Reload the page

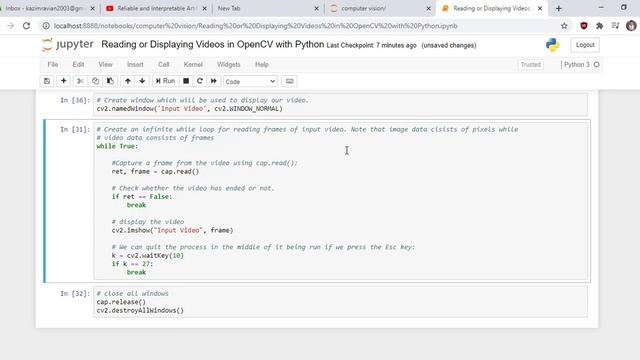tap(27, 26)
